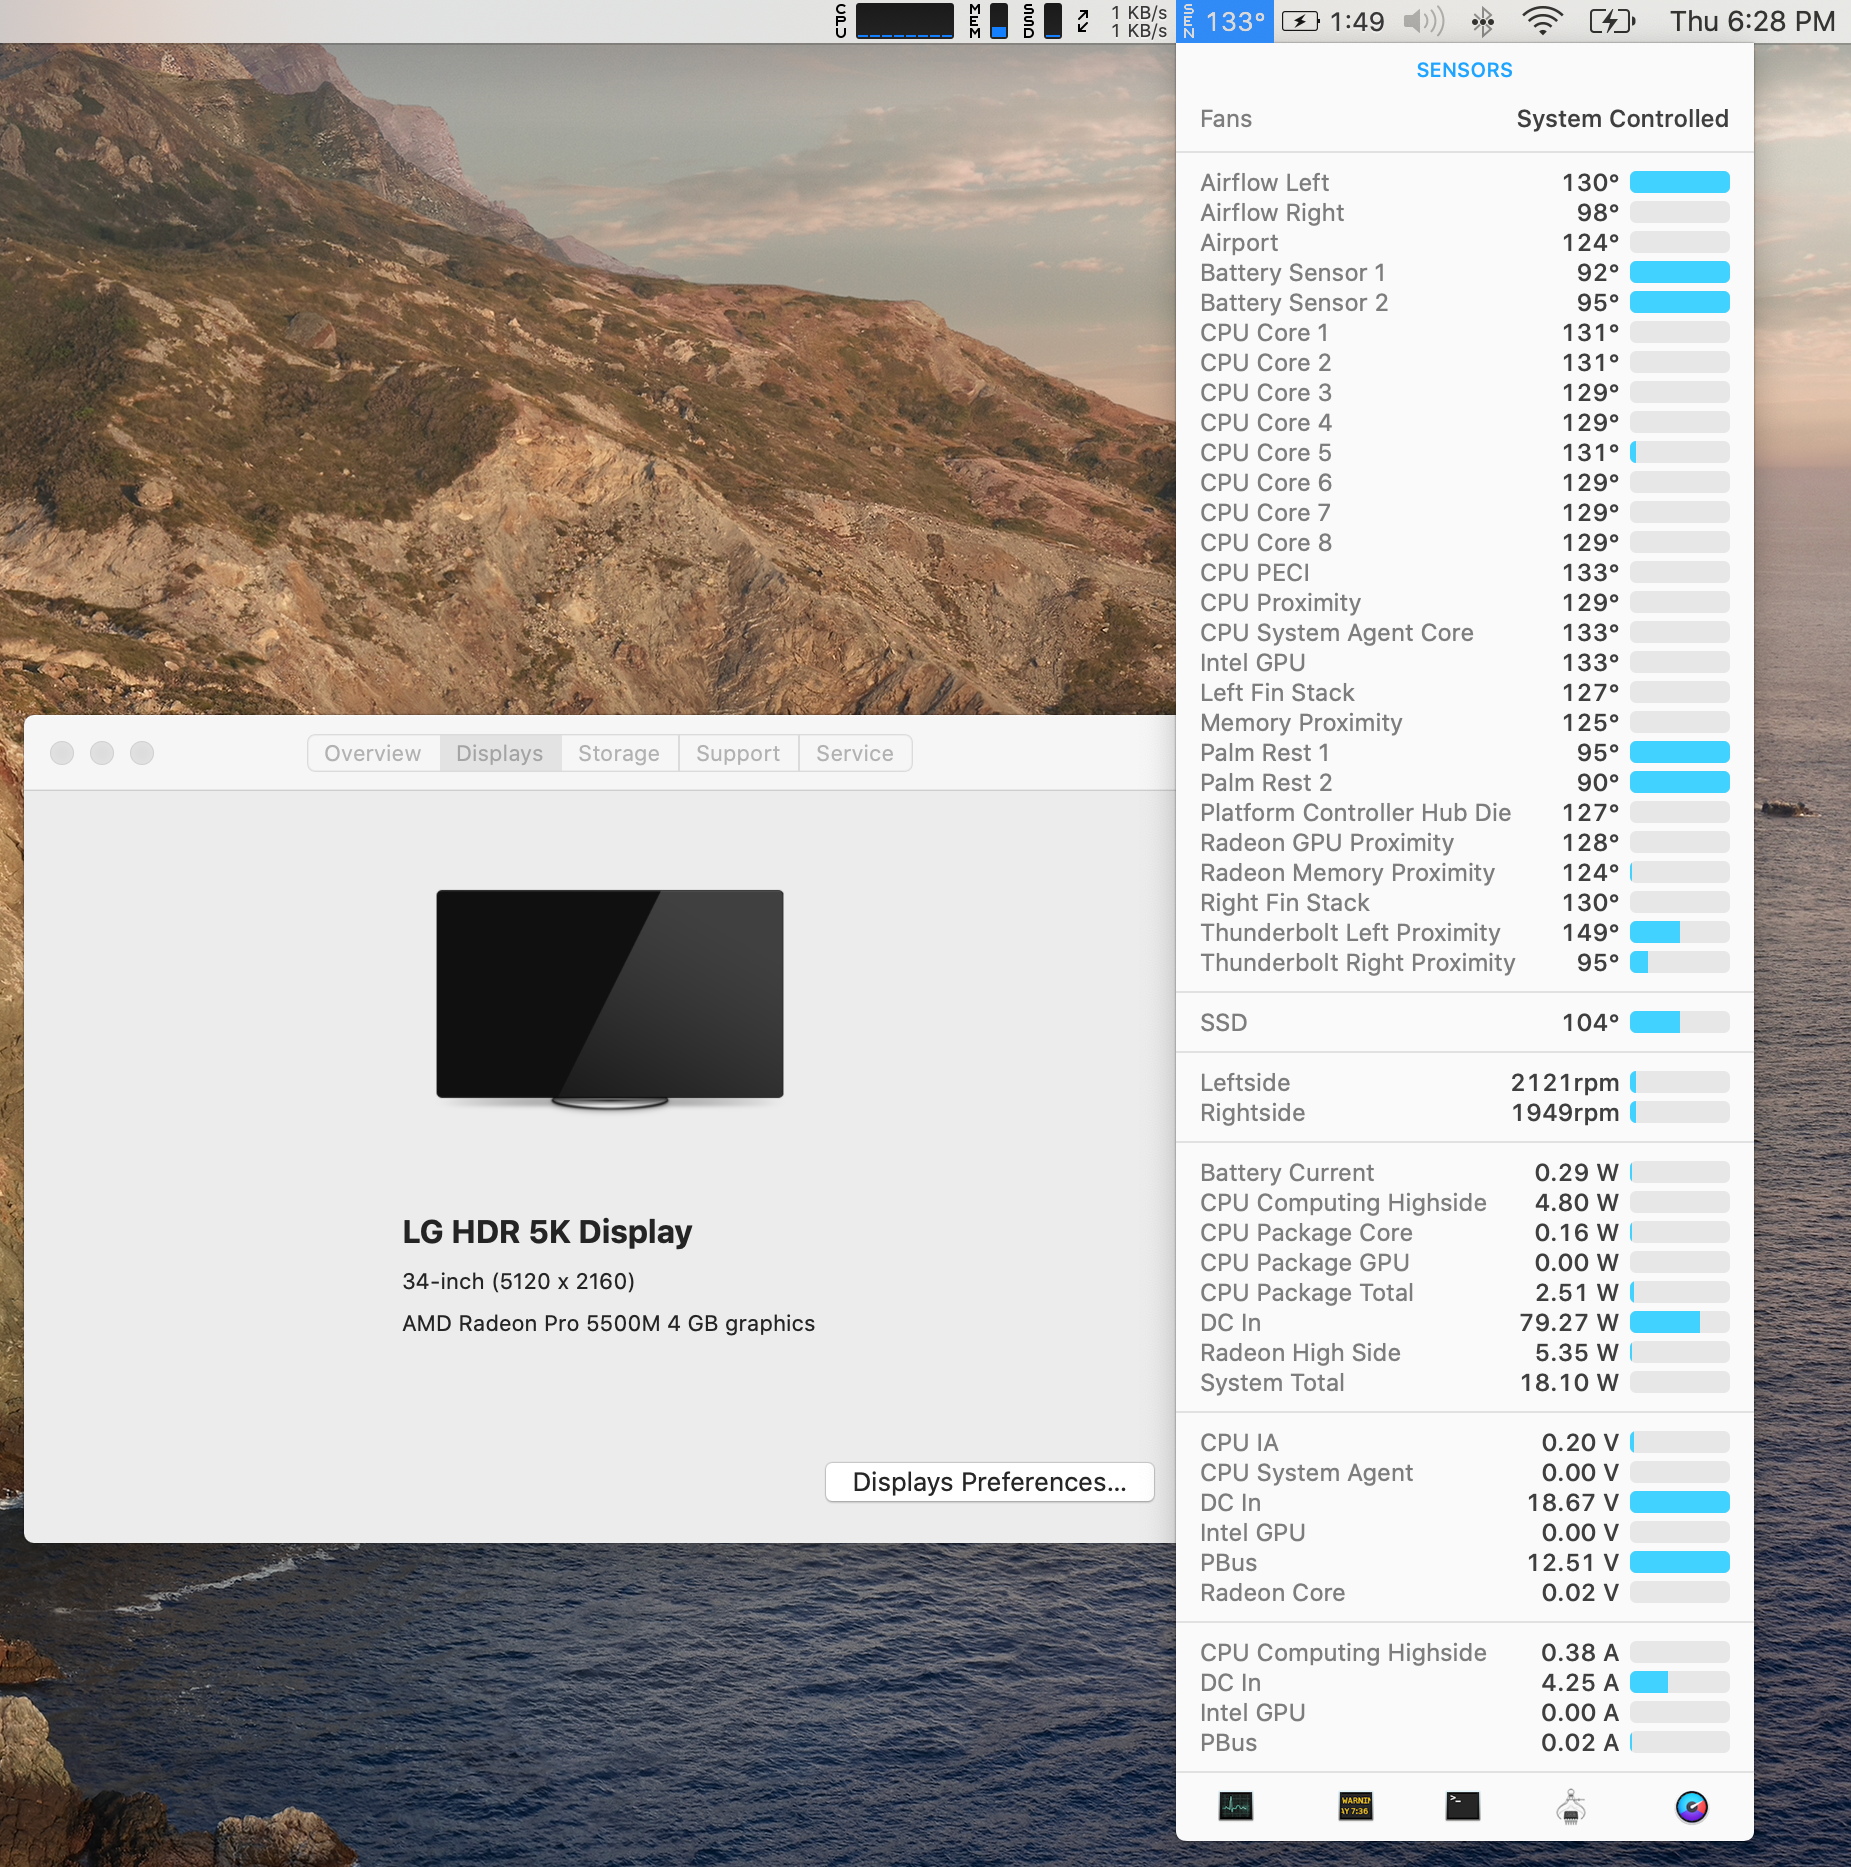Click the network KB/s monitor in menu bar
Viewport: 1851px width, 1867px height.
[1121, 21]
